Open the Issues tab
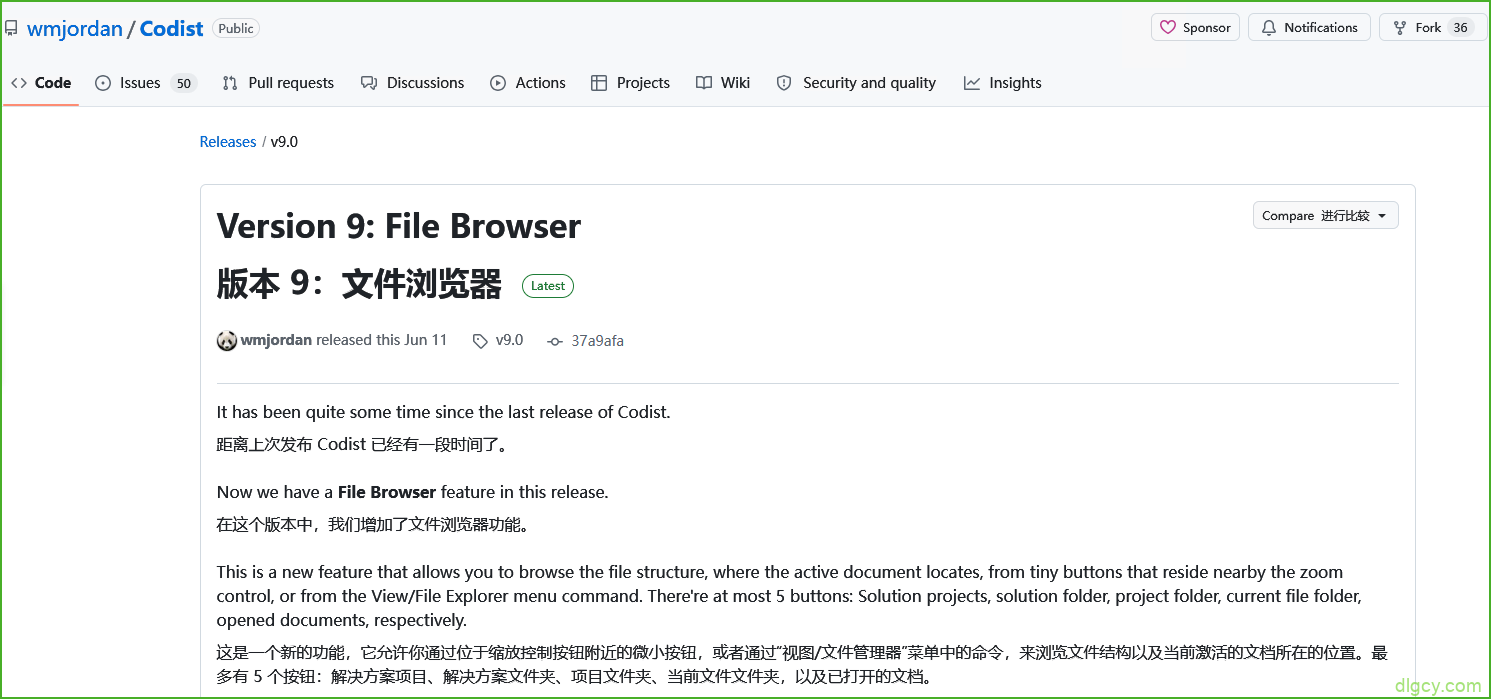1491x699 pixels. pos(145,83)
